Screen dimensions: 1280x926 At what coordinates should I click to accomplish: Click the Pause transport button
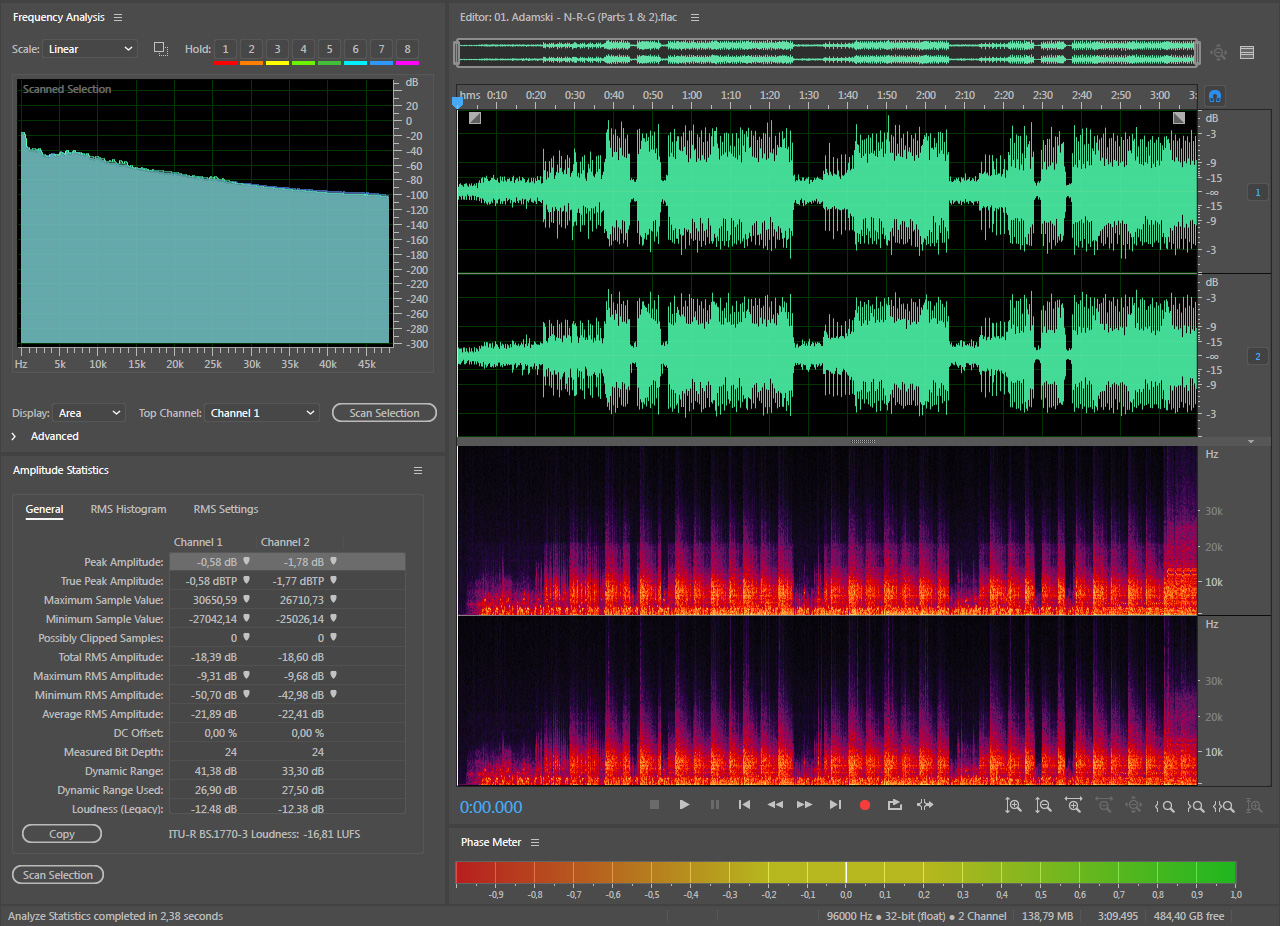pos(714,805)
